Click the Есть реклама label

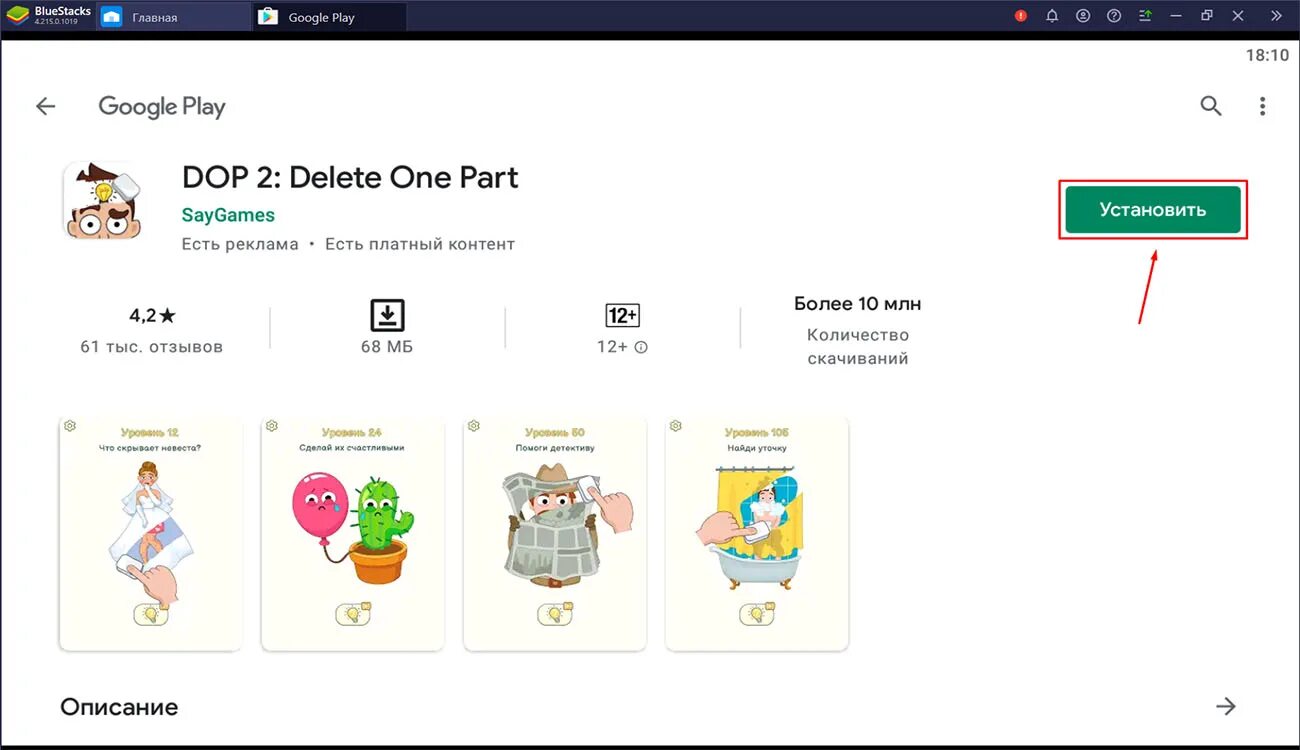click(x=240, y=244)
